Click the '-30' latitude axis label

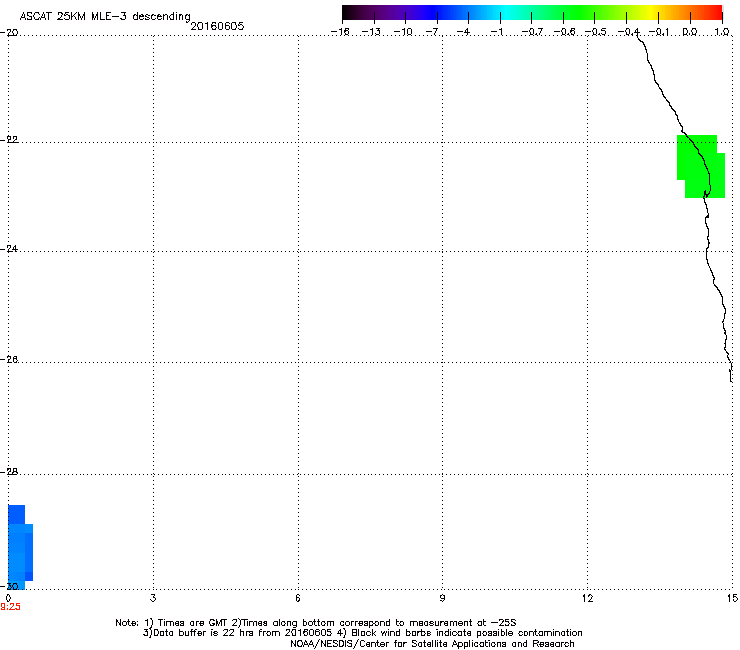pos(9,586)
